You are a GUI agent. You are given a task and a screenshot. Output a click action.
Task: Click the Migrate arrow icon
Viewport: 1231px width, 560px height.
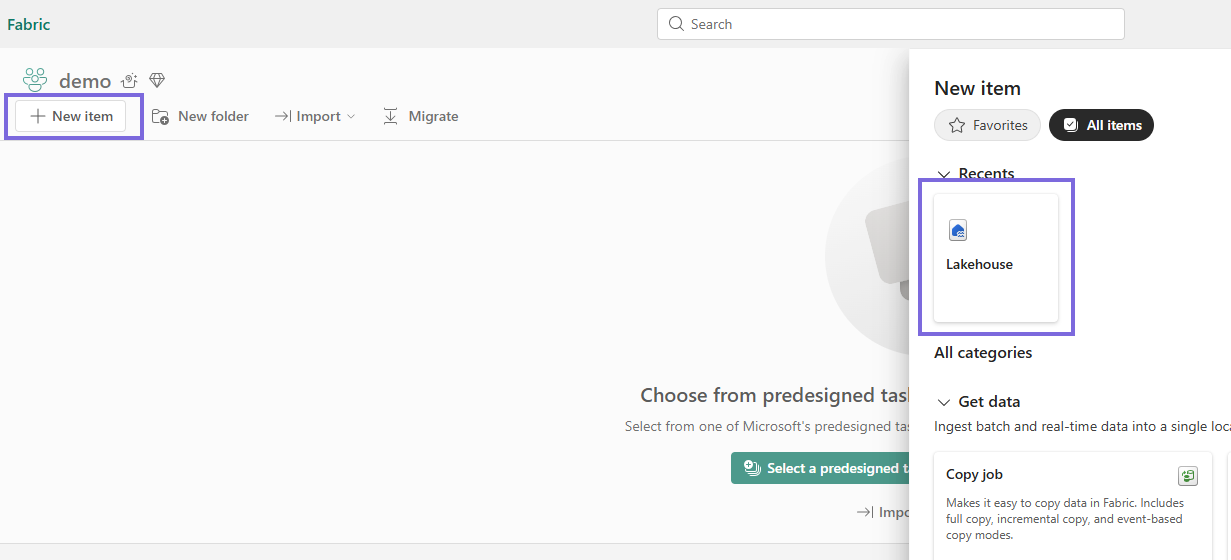[390, 117]
